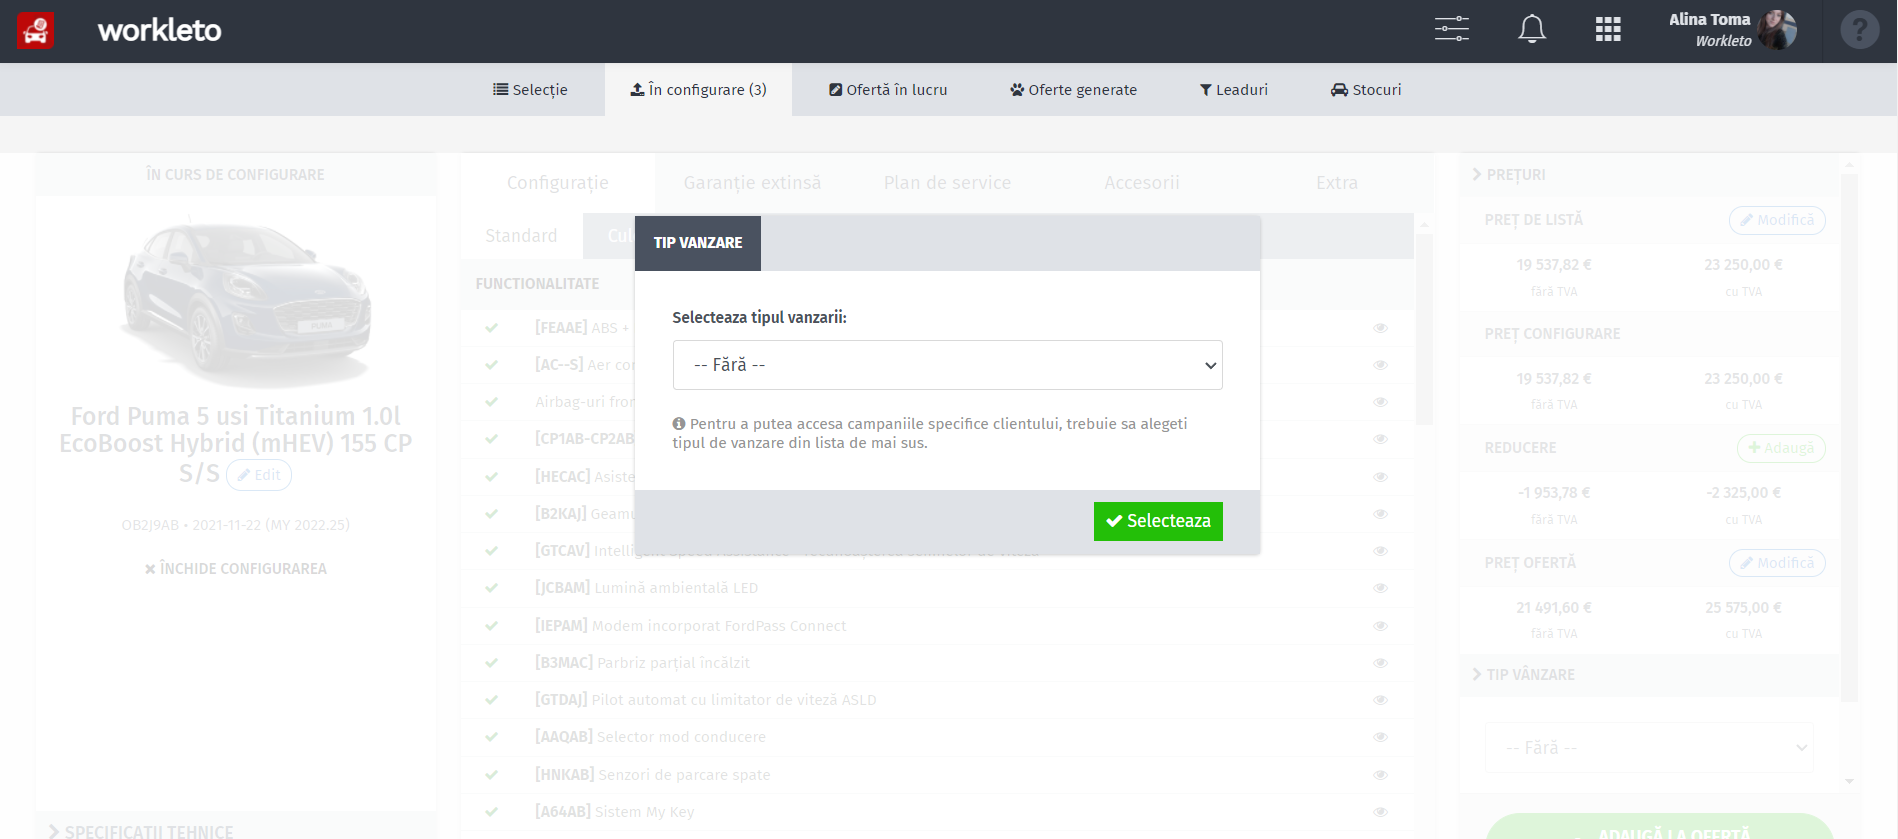Expand SPECIFICAȚII TEHNICE section

click(x=141, y=832)
